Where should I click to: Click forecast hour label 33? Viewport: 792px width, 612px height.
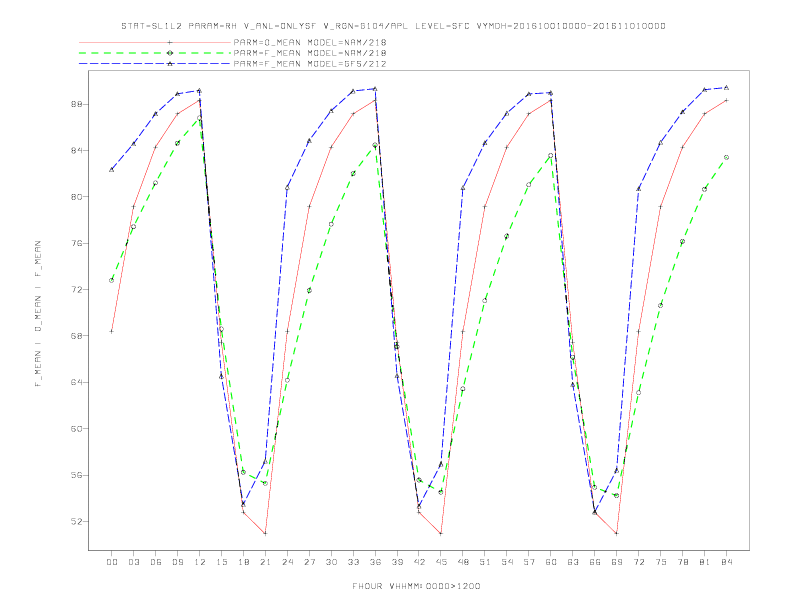click(x=353, y=562)
